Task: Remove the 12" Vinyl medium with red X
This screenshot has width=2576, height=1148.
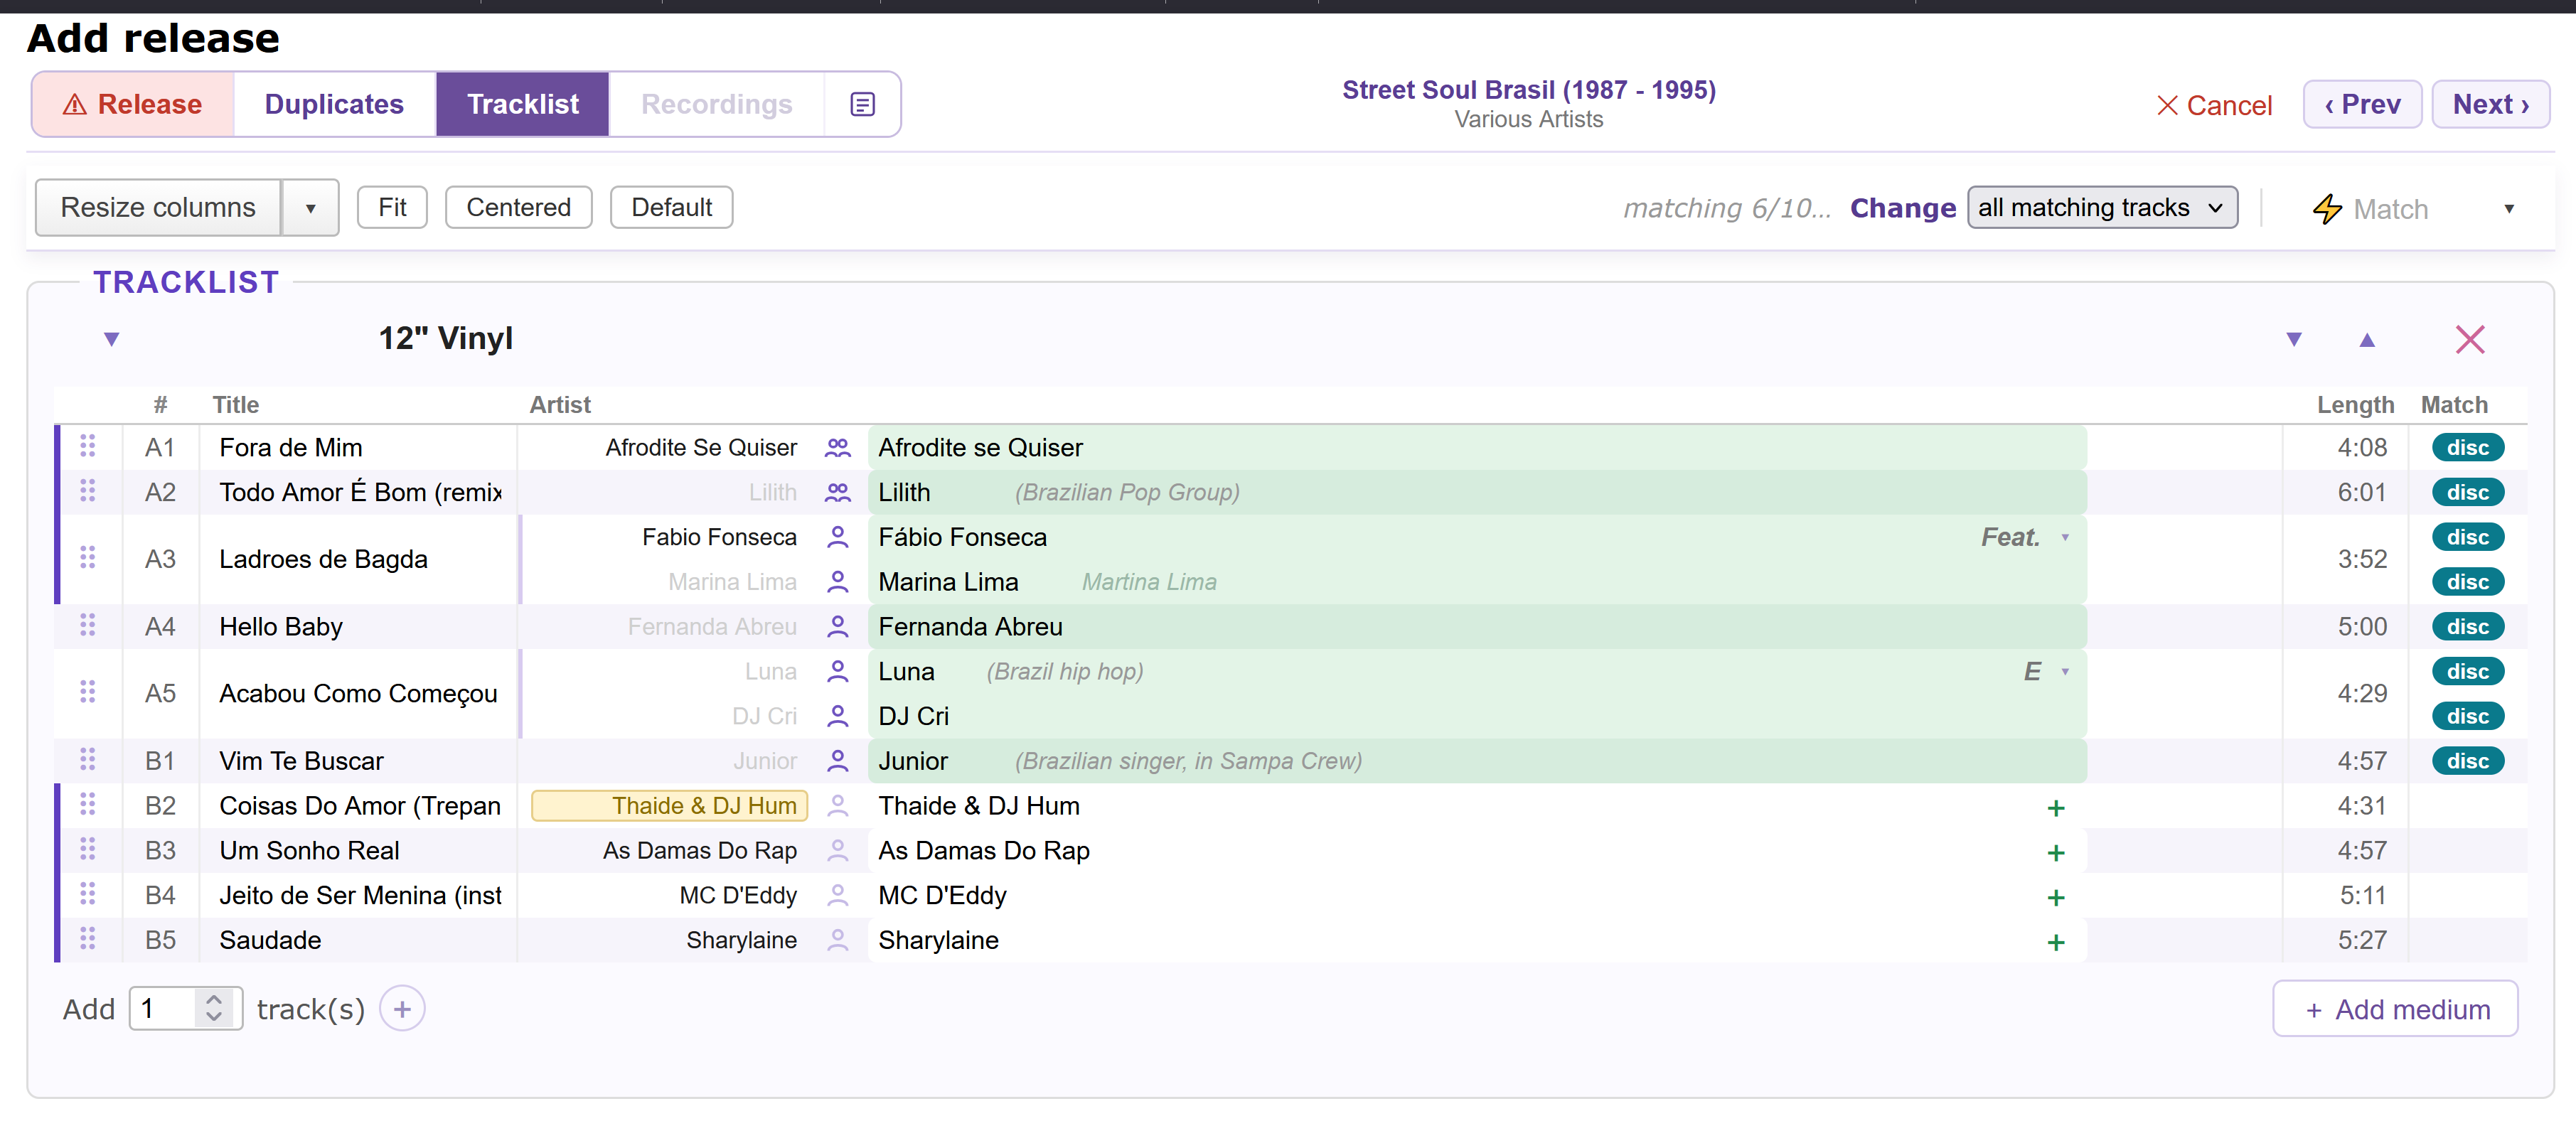Action: [2469, 339]
